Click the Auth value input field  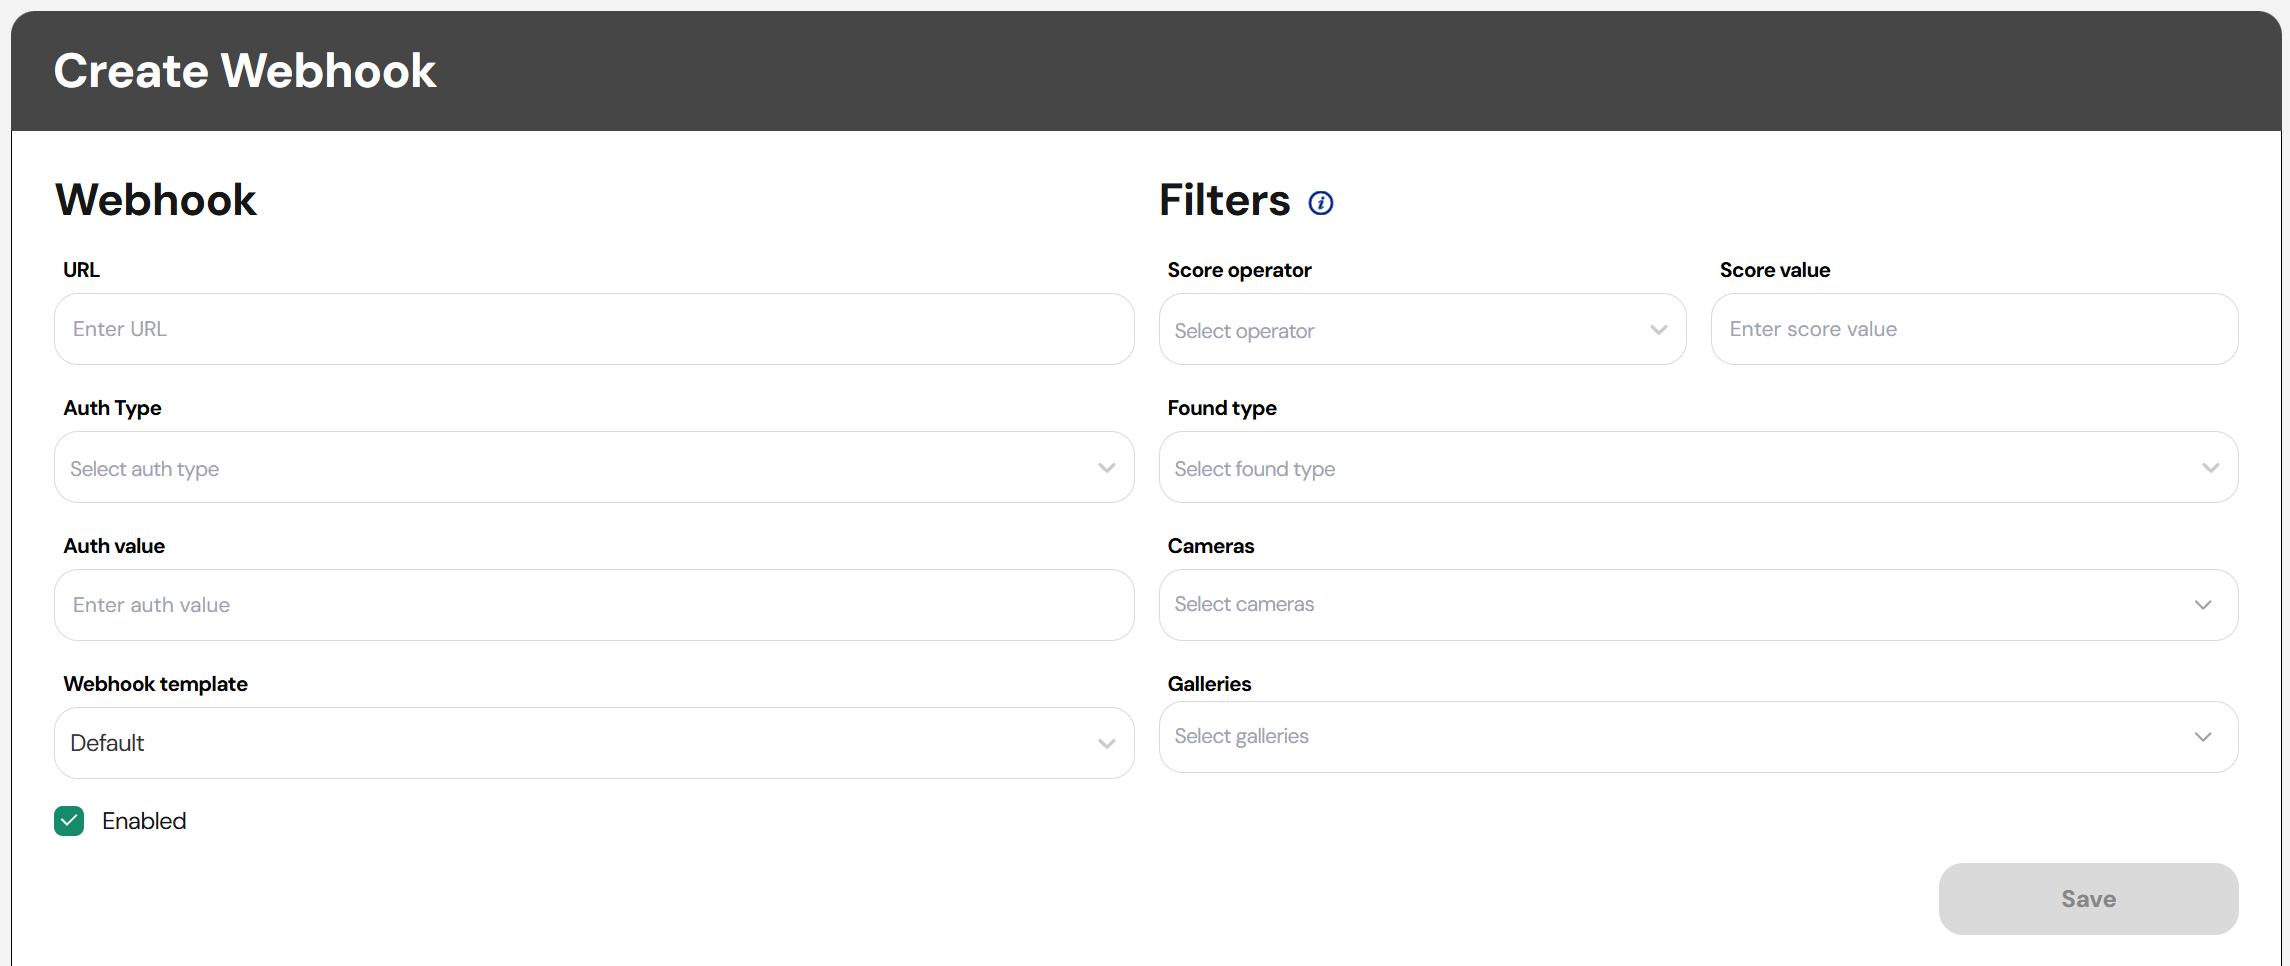(x=593, y=605)
